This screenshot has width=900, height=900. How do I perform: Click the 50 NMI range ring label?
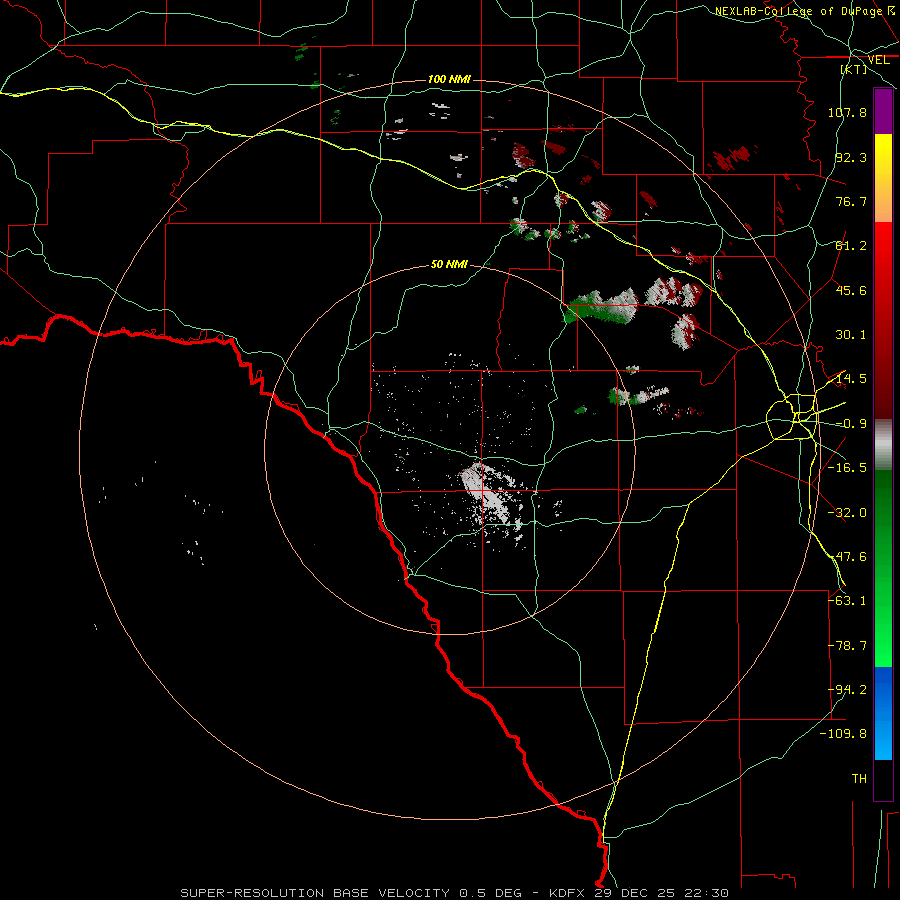449,264
